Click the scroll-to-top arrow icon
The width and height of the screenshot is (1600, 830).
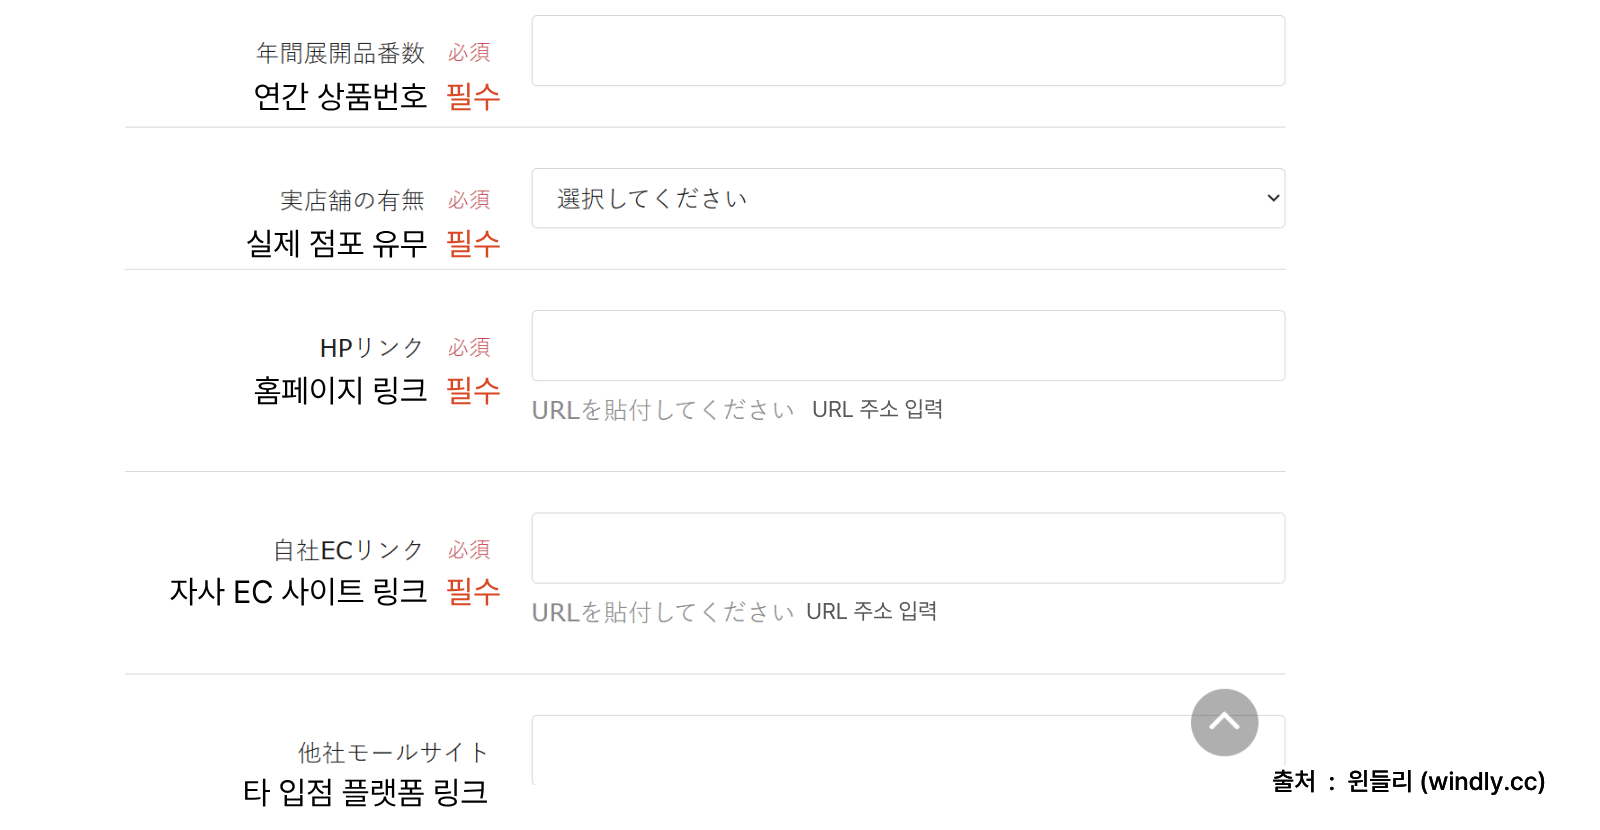tap(1223, 722)
